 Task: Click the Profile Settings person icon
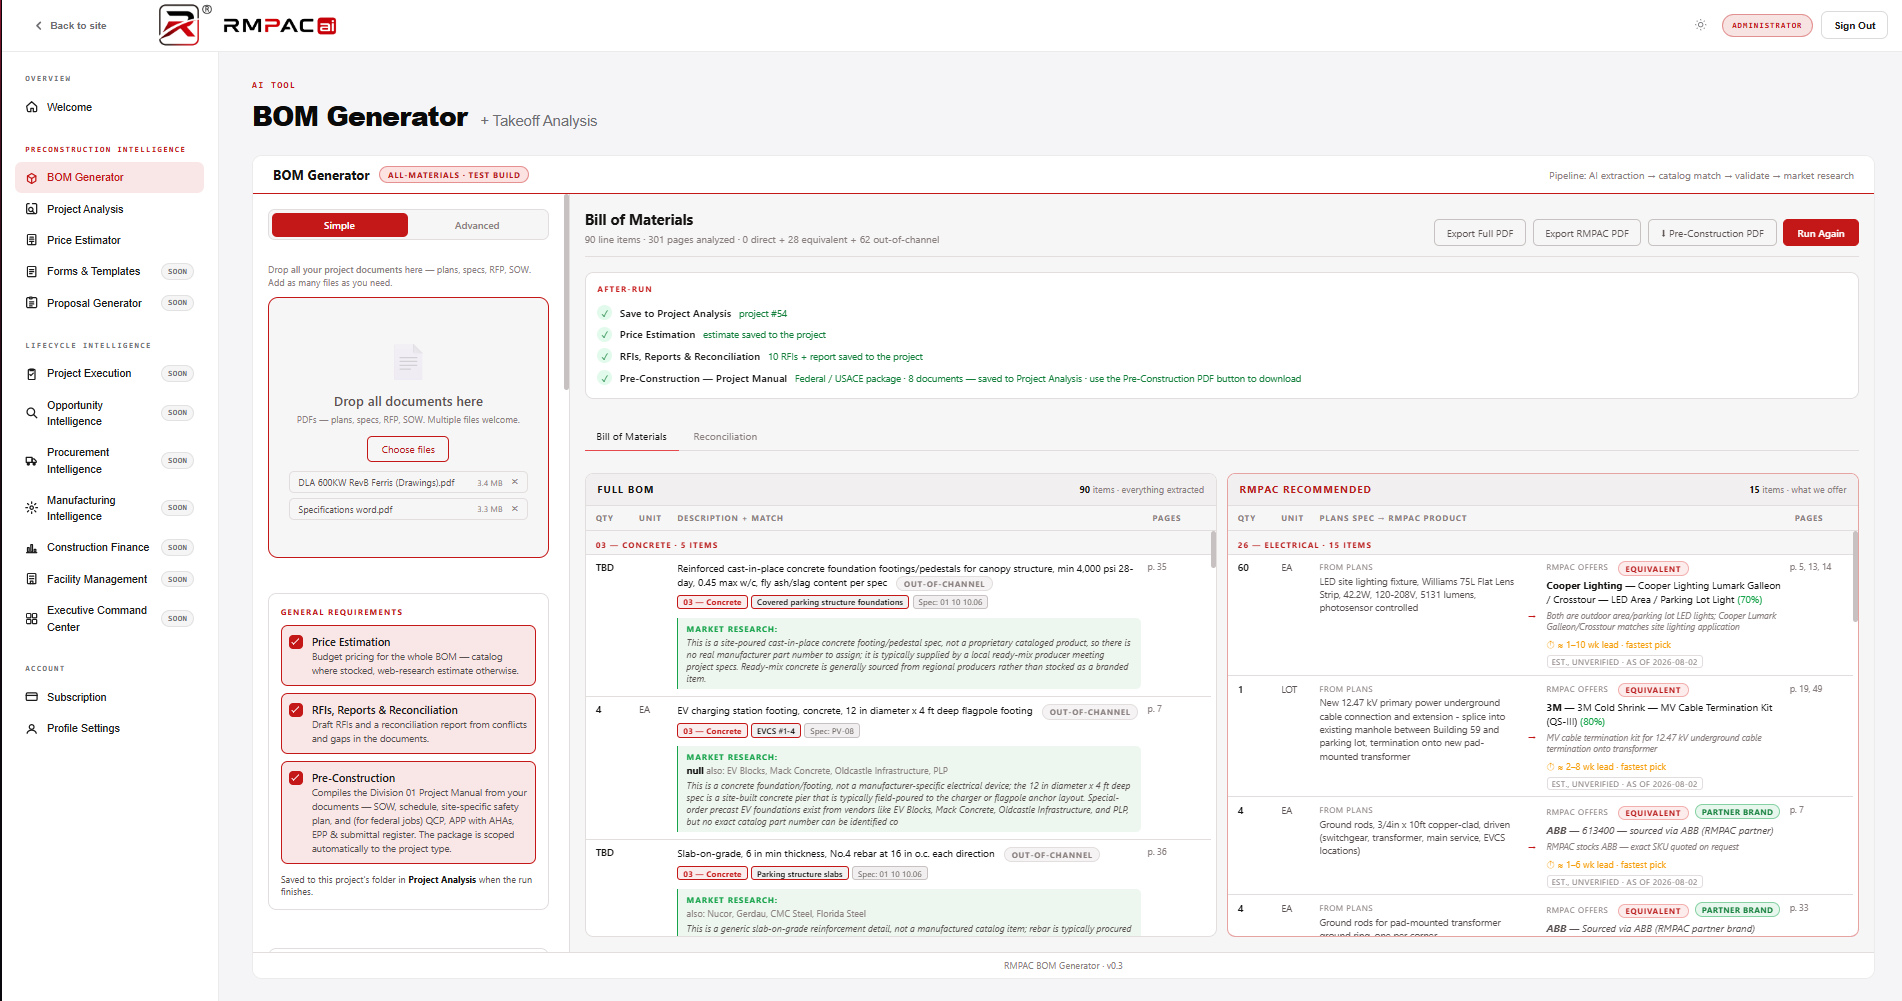pos(32,729)
